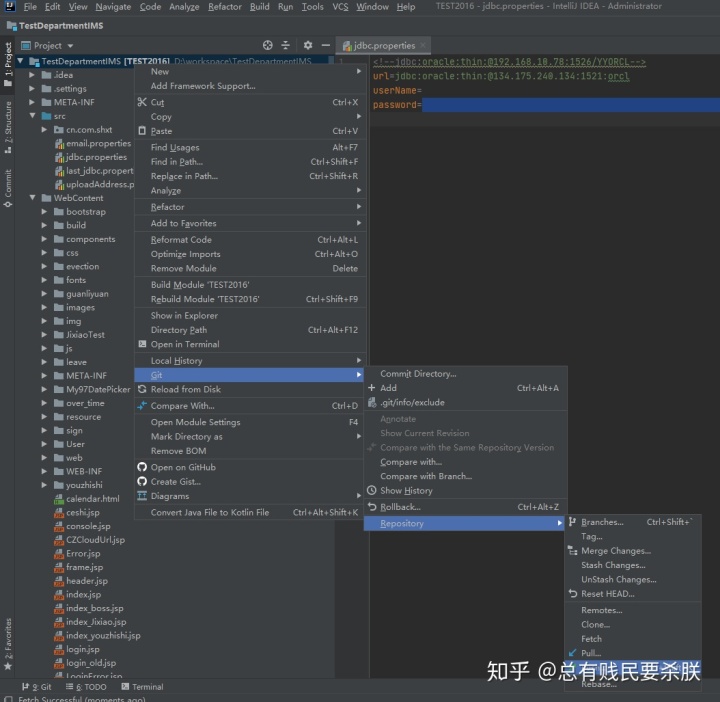The image size is (720, 702).
Task: Click TestDepartmentIMS breadcrumb in navigation bar
Action: 55,25
